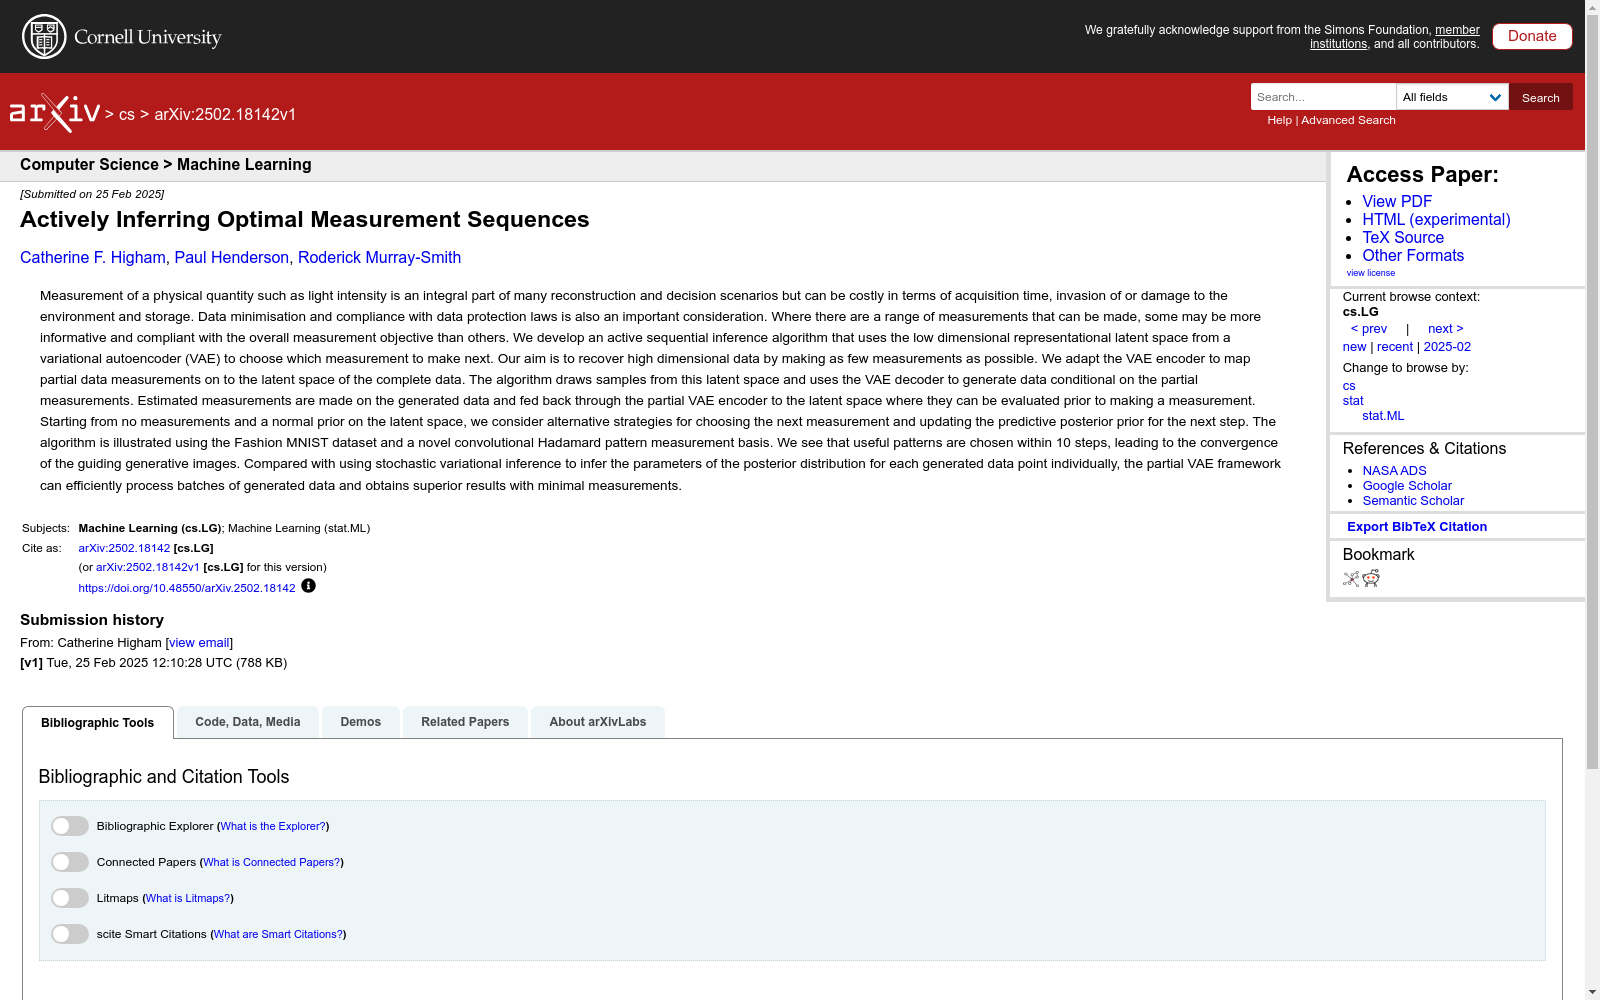Open the 2025-02 listing link
The height and width of the screenshot is (1000, 1600).
tap(1447, 347)
